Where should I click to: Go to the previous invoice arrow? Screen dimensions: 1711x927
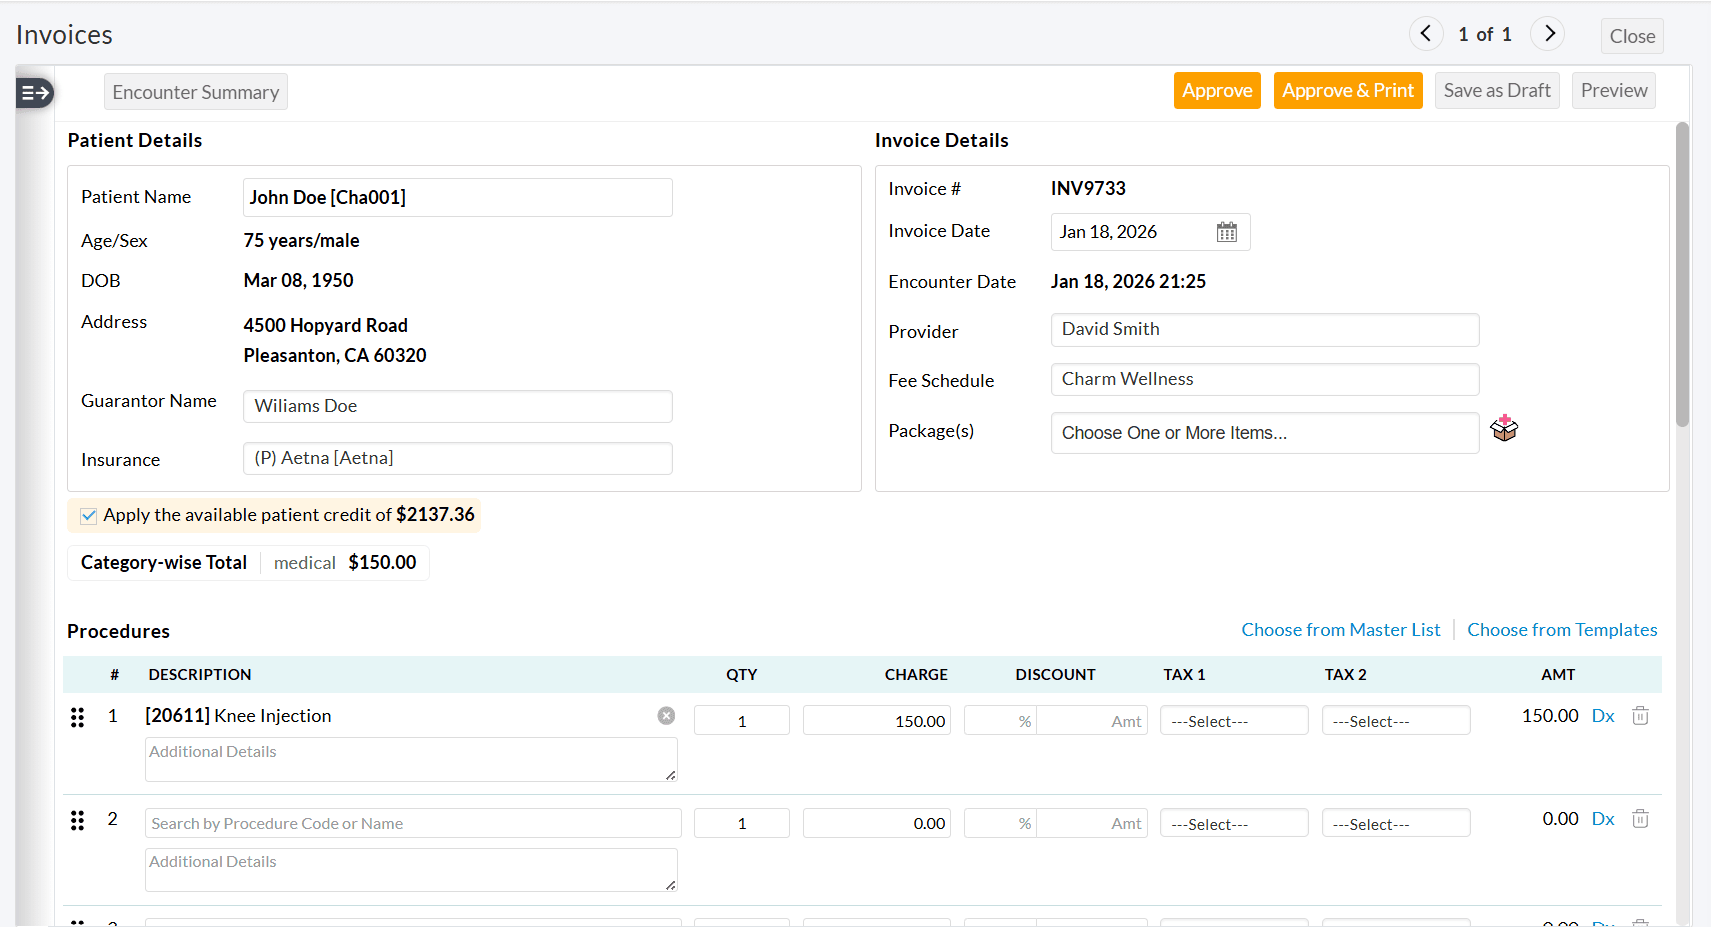tap(1425, 34)
